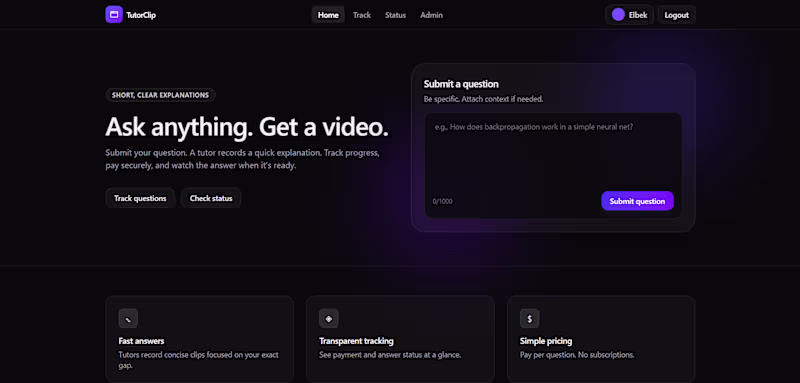The width and height of the screenshot is (800, 383).
Task: Click the Submit question button
Action: [x=637, y=201]
